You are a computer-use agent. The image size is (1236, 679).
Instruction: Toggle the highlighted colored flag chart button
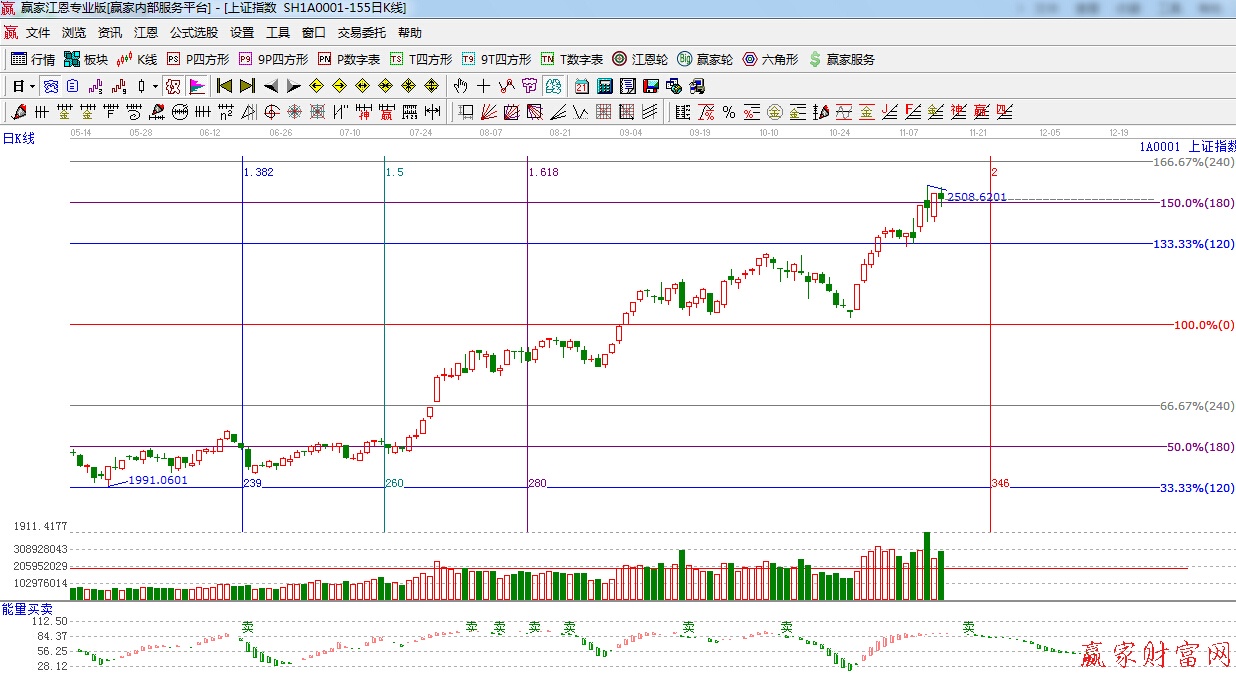tap(196, 85)
